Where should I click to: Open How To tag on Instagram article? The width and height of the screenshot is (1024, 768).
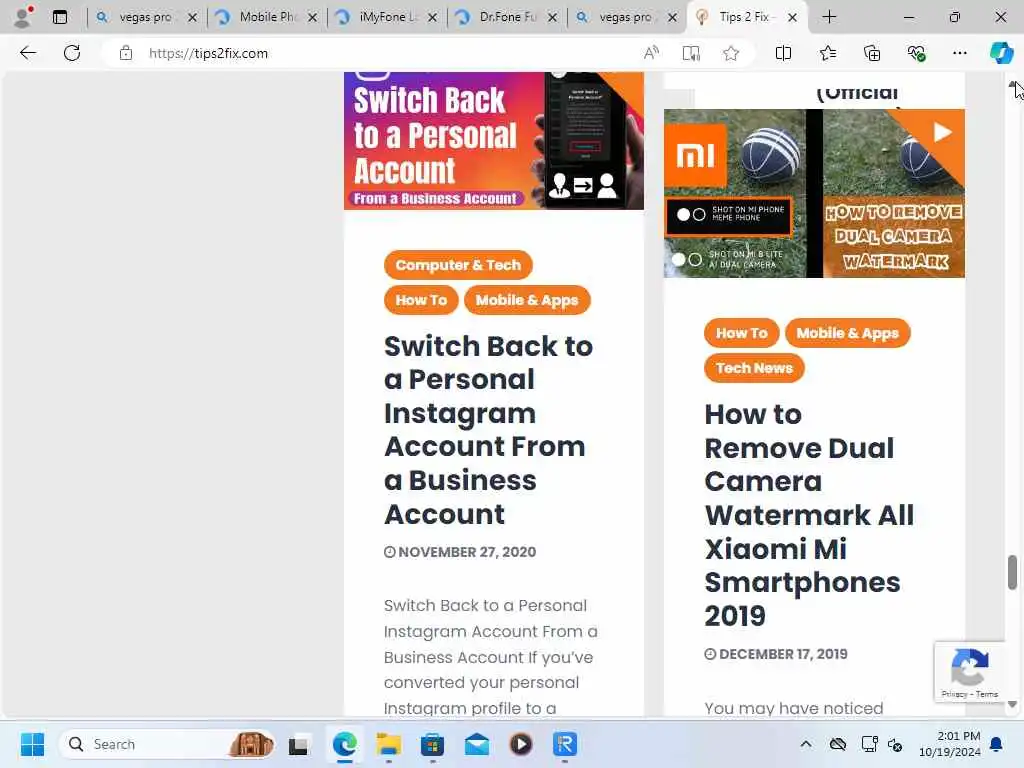click(421, 300)
